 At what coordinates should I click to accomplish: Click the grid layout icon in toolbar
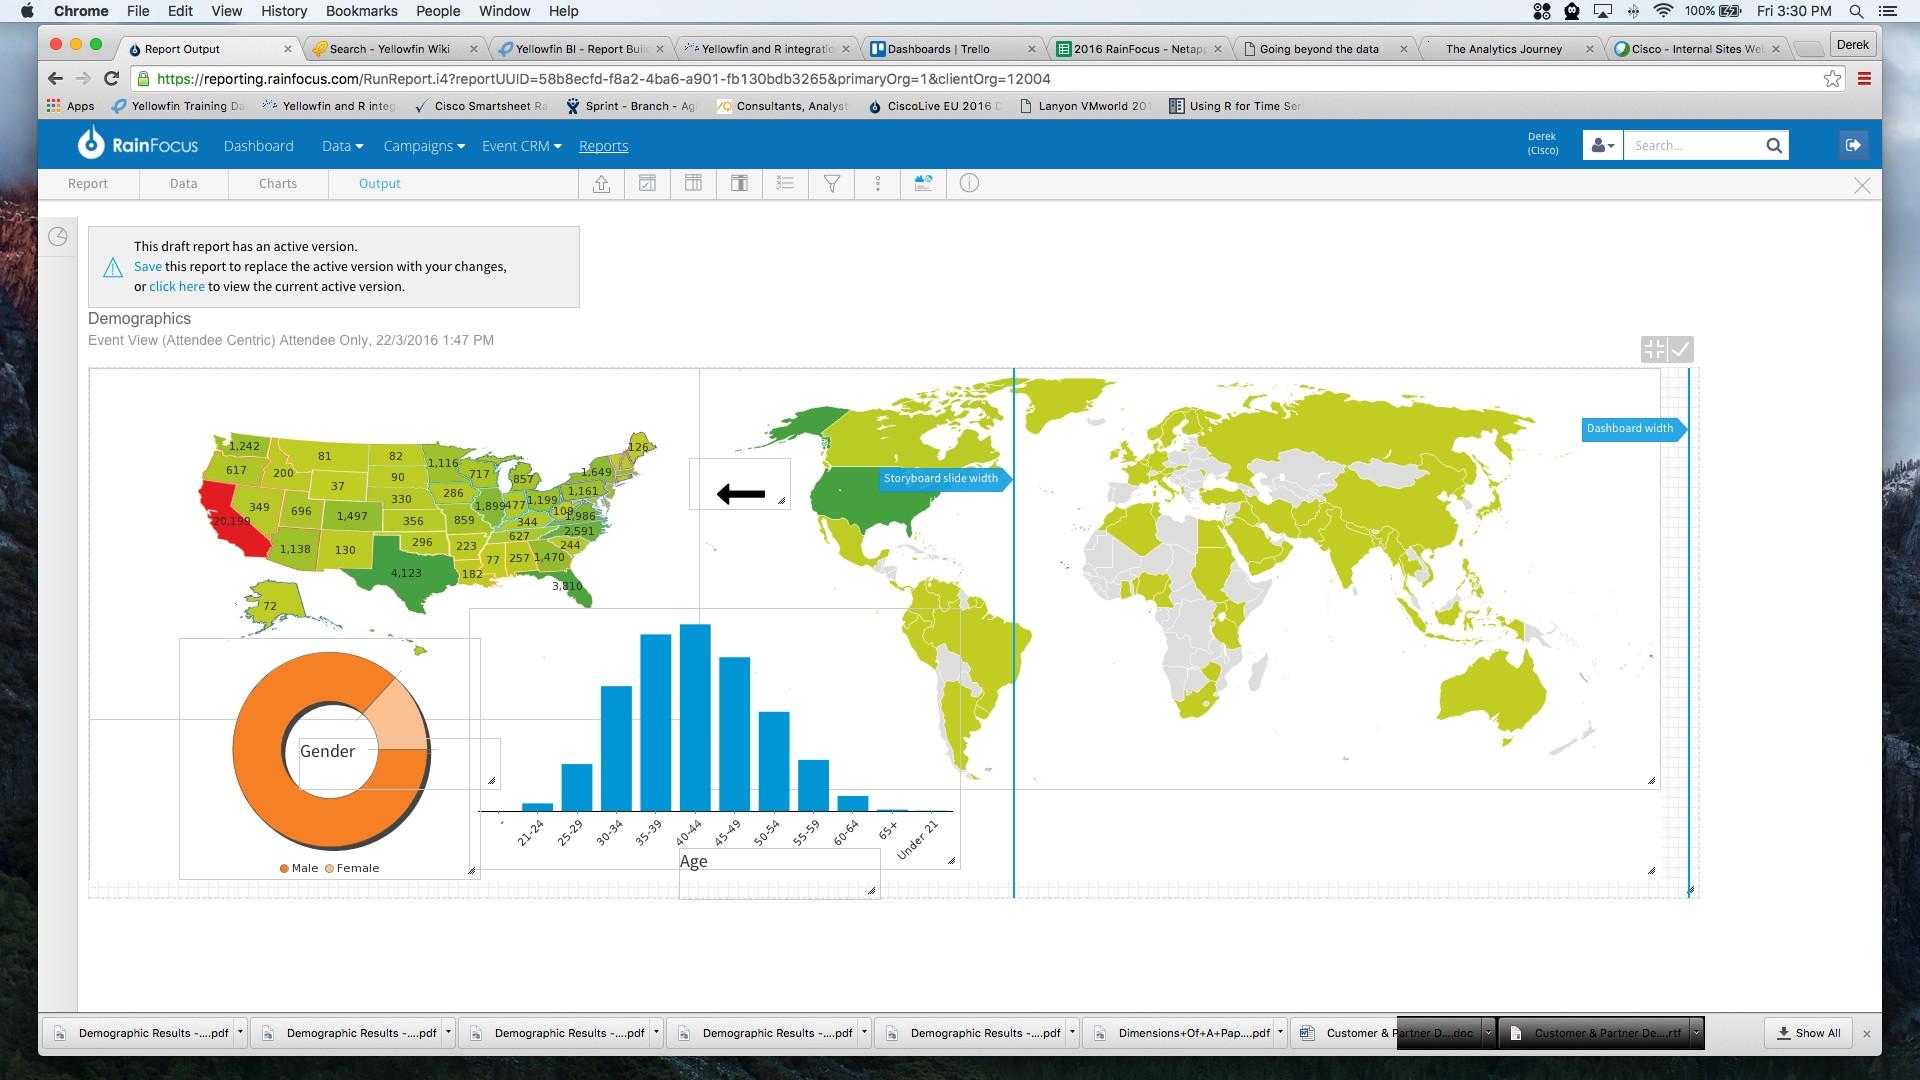(x=694, y=183)
